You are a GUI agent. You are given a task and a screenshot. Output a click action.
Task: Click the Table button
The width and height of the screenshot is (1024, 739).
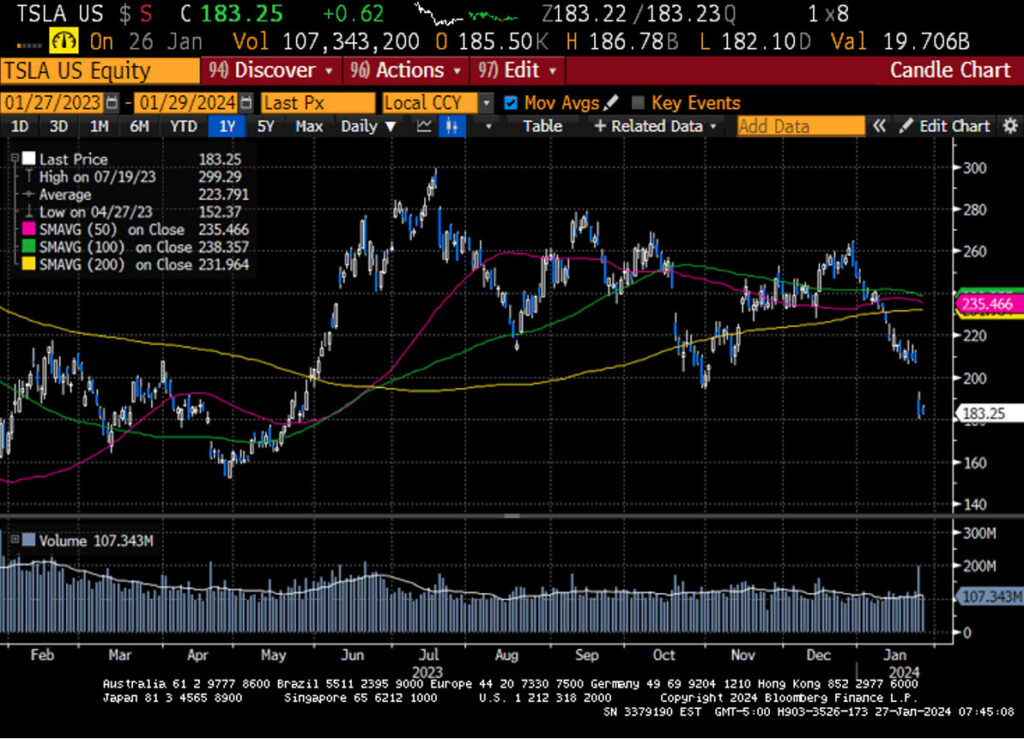(542, 126)
